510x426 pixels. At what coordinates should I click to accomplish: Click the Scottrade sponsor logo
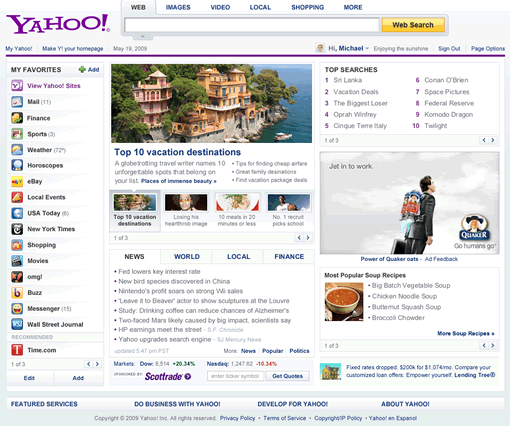tap(168, 376)
